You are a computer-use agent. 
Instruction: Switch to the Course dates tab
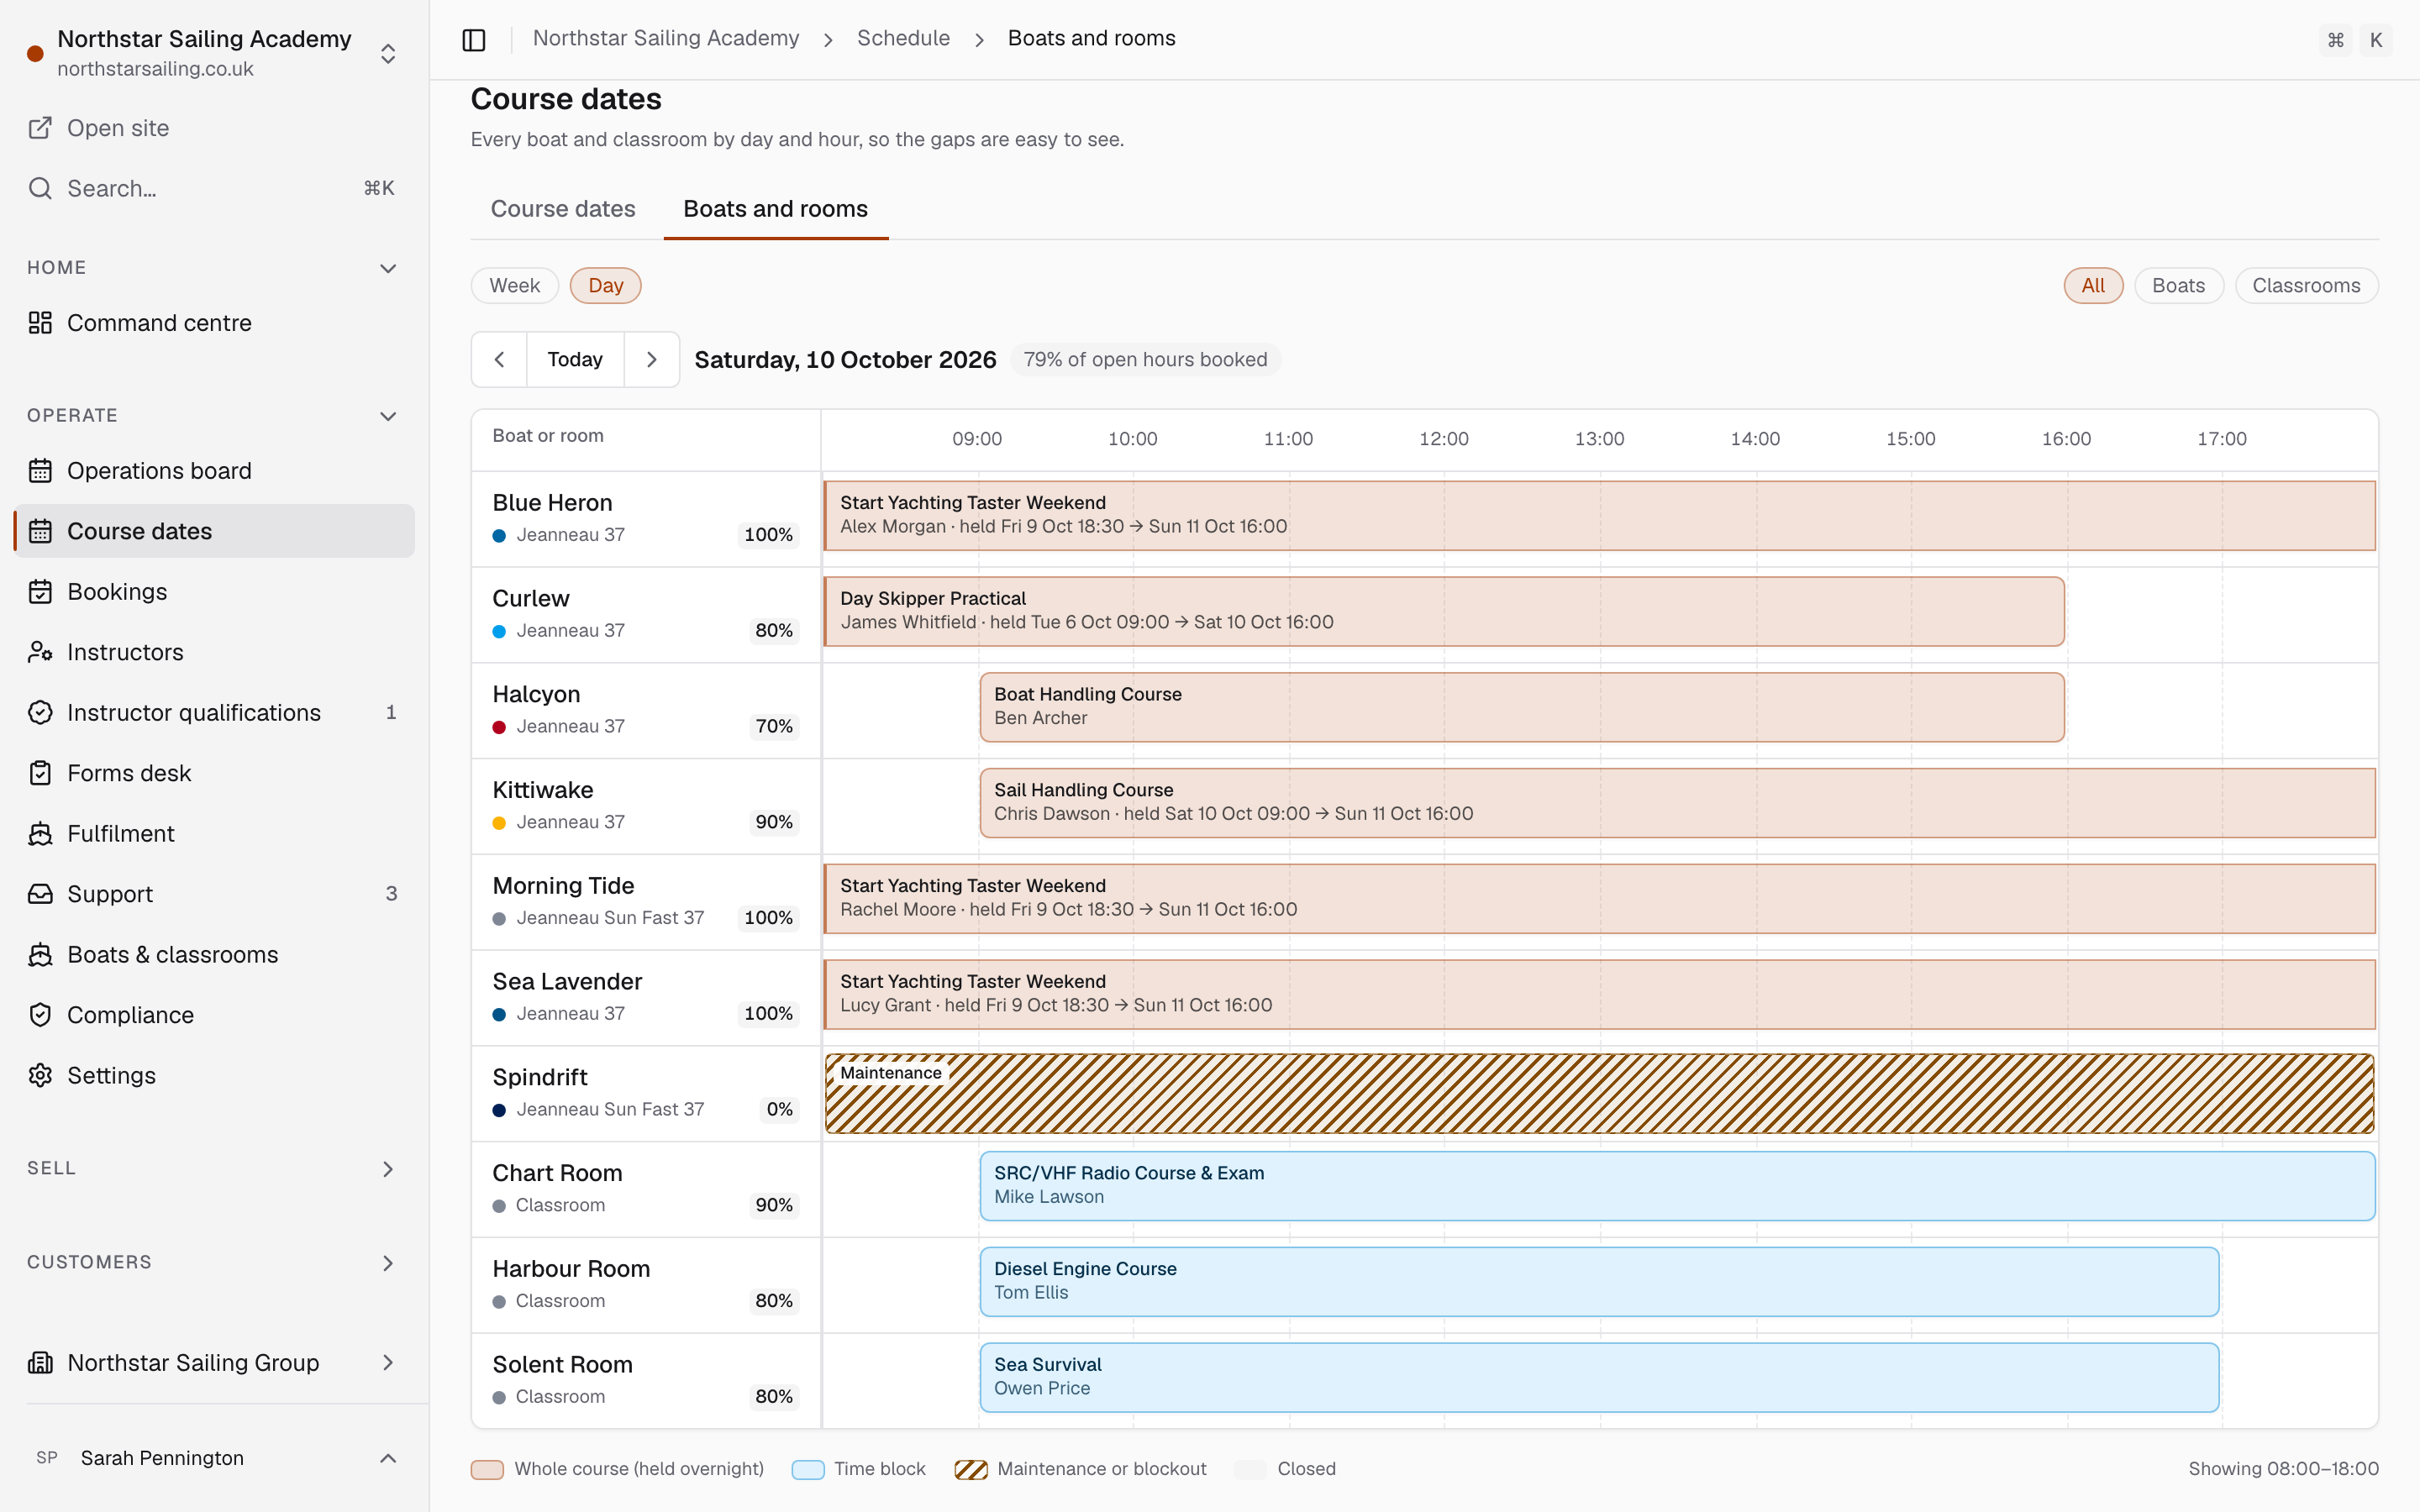[x=563, y=209]
